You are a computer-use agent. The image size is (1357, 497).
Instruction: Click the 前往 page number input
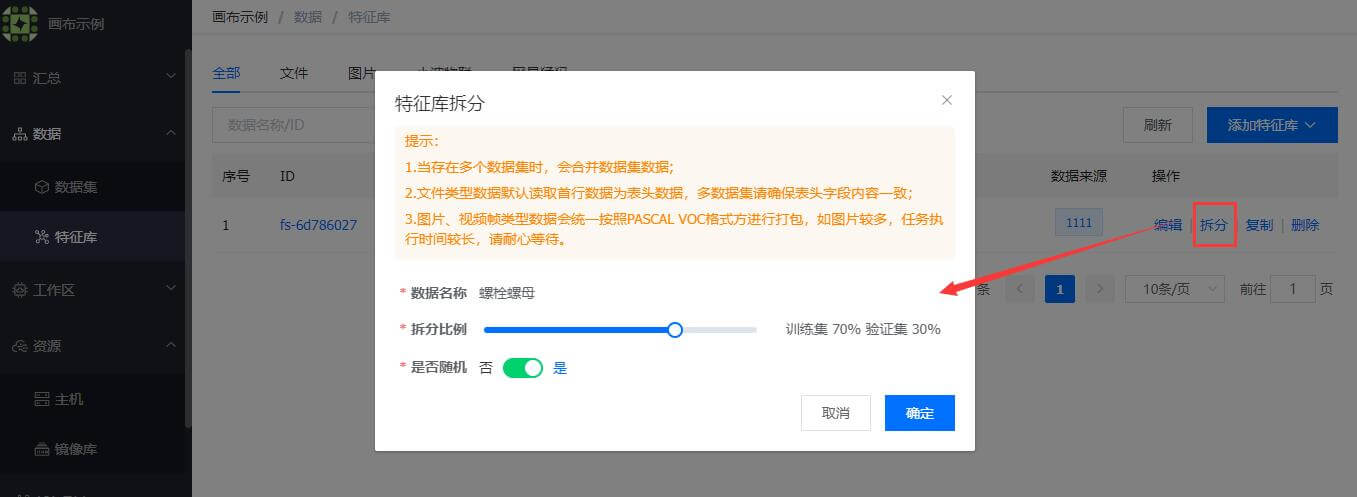click(x=1295, y=289)
